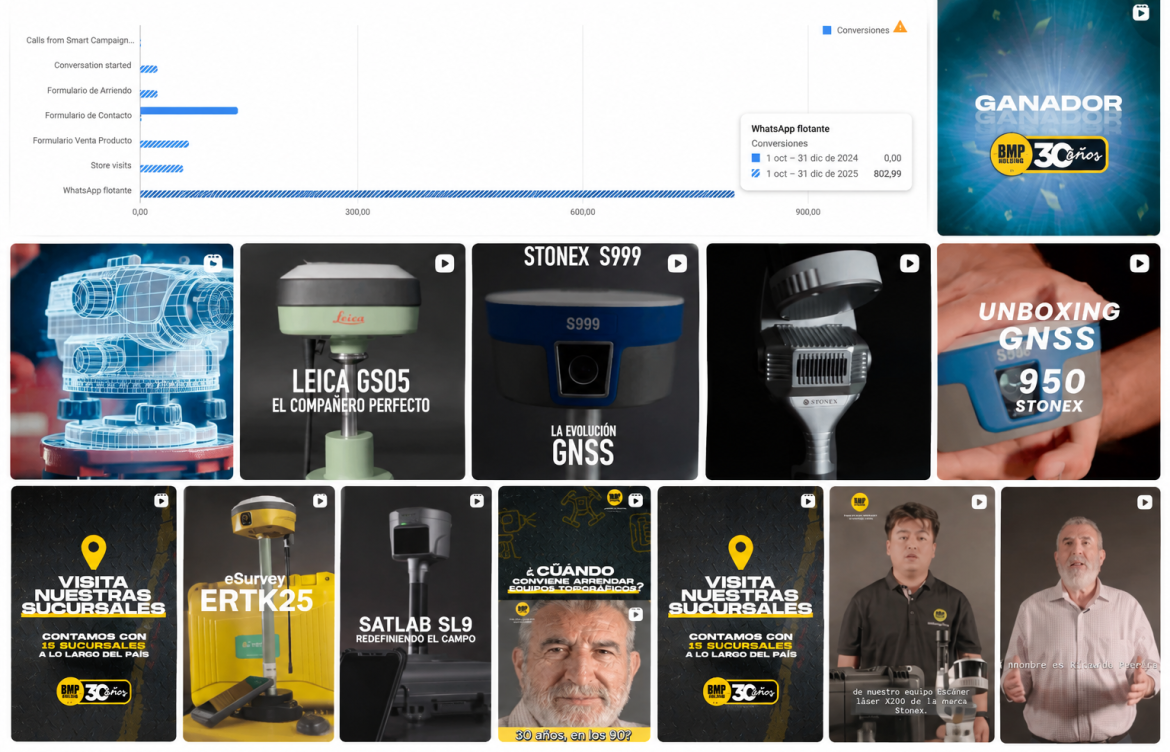The width and height of the screenshot is (1170, 752).
Task: Open the Leica GS05 El Compañero Perfecto thumbnail
Action: pyautogui.click(x=352, y=361)
